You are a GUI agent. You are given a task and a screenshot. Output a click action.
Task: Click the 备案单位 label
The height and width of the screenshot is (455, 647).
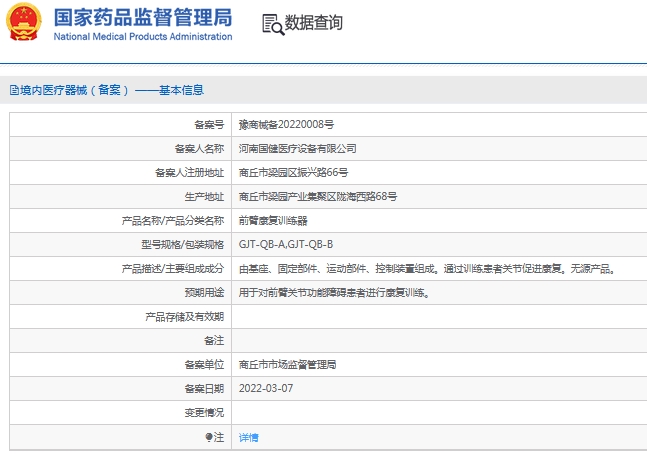(x=204, y=365)
